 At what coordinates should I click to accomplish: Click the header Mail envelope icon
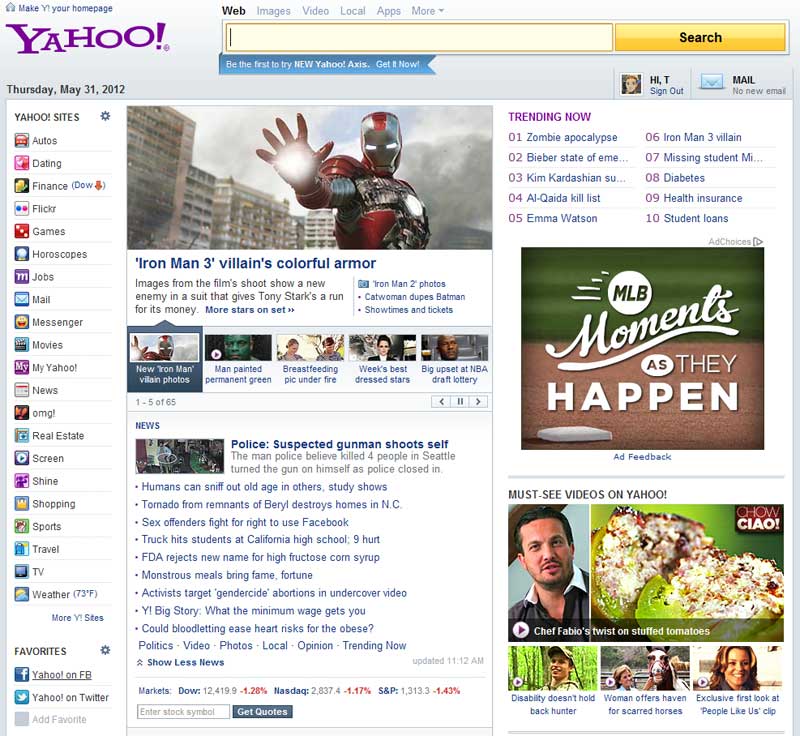(x=711, y=82)
